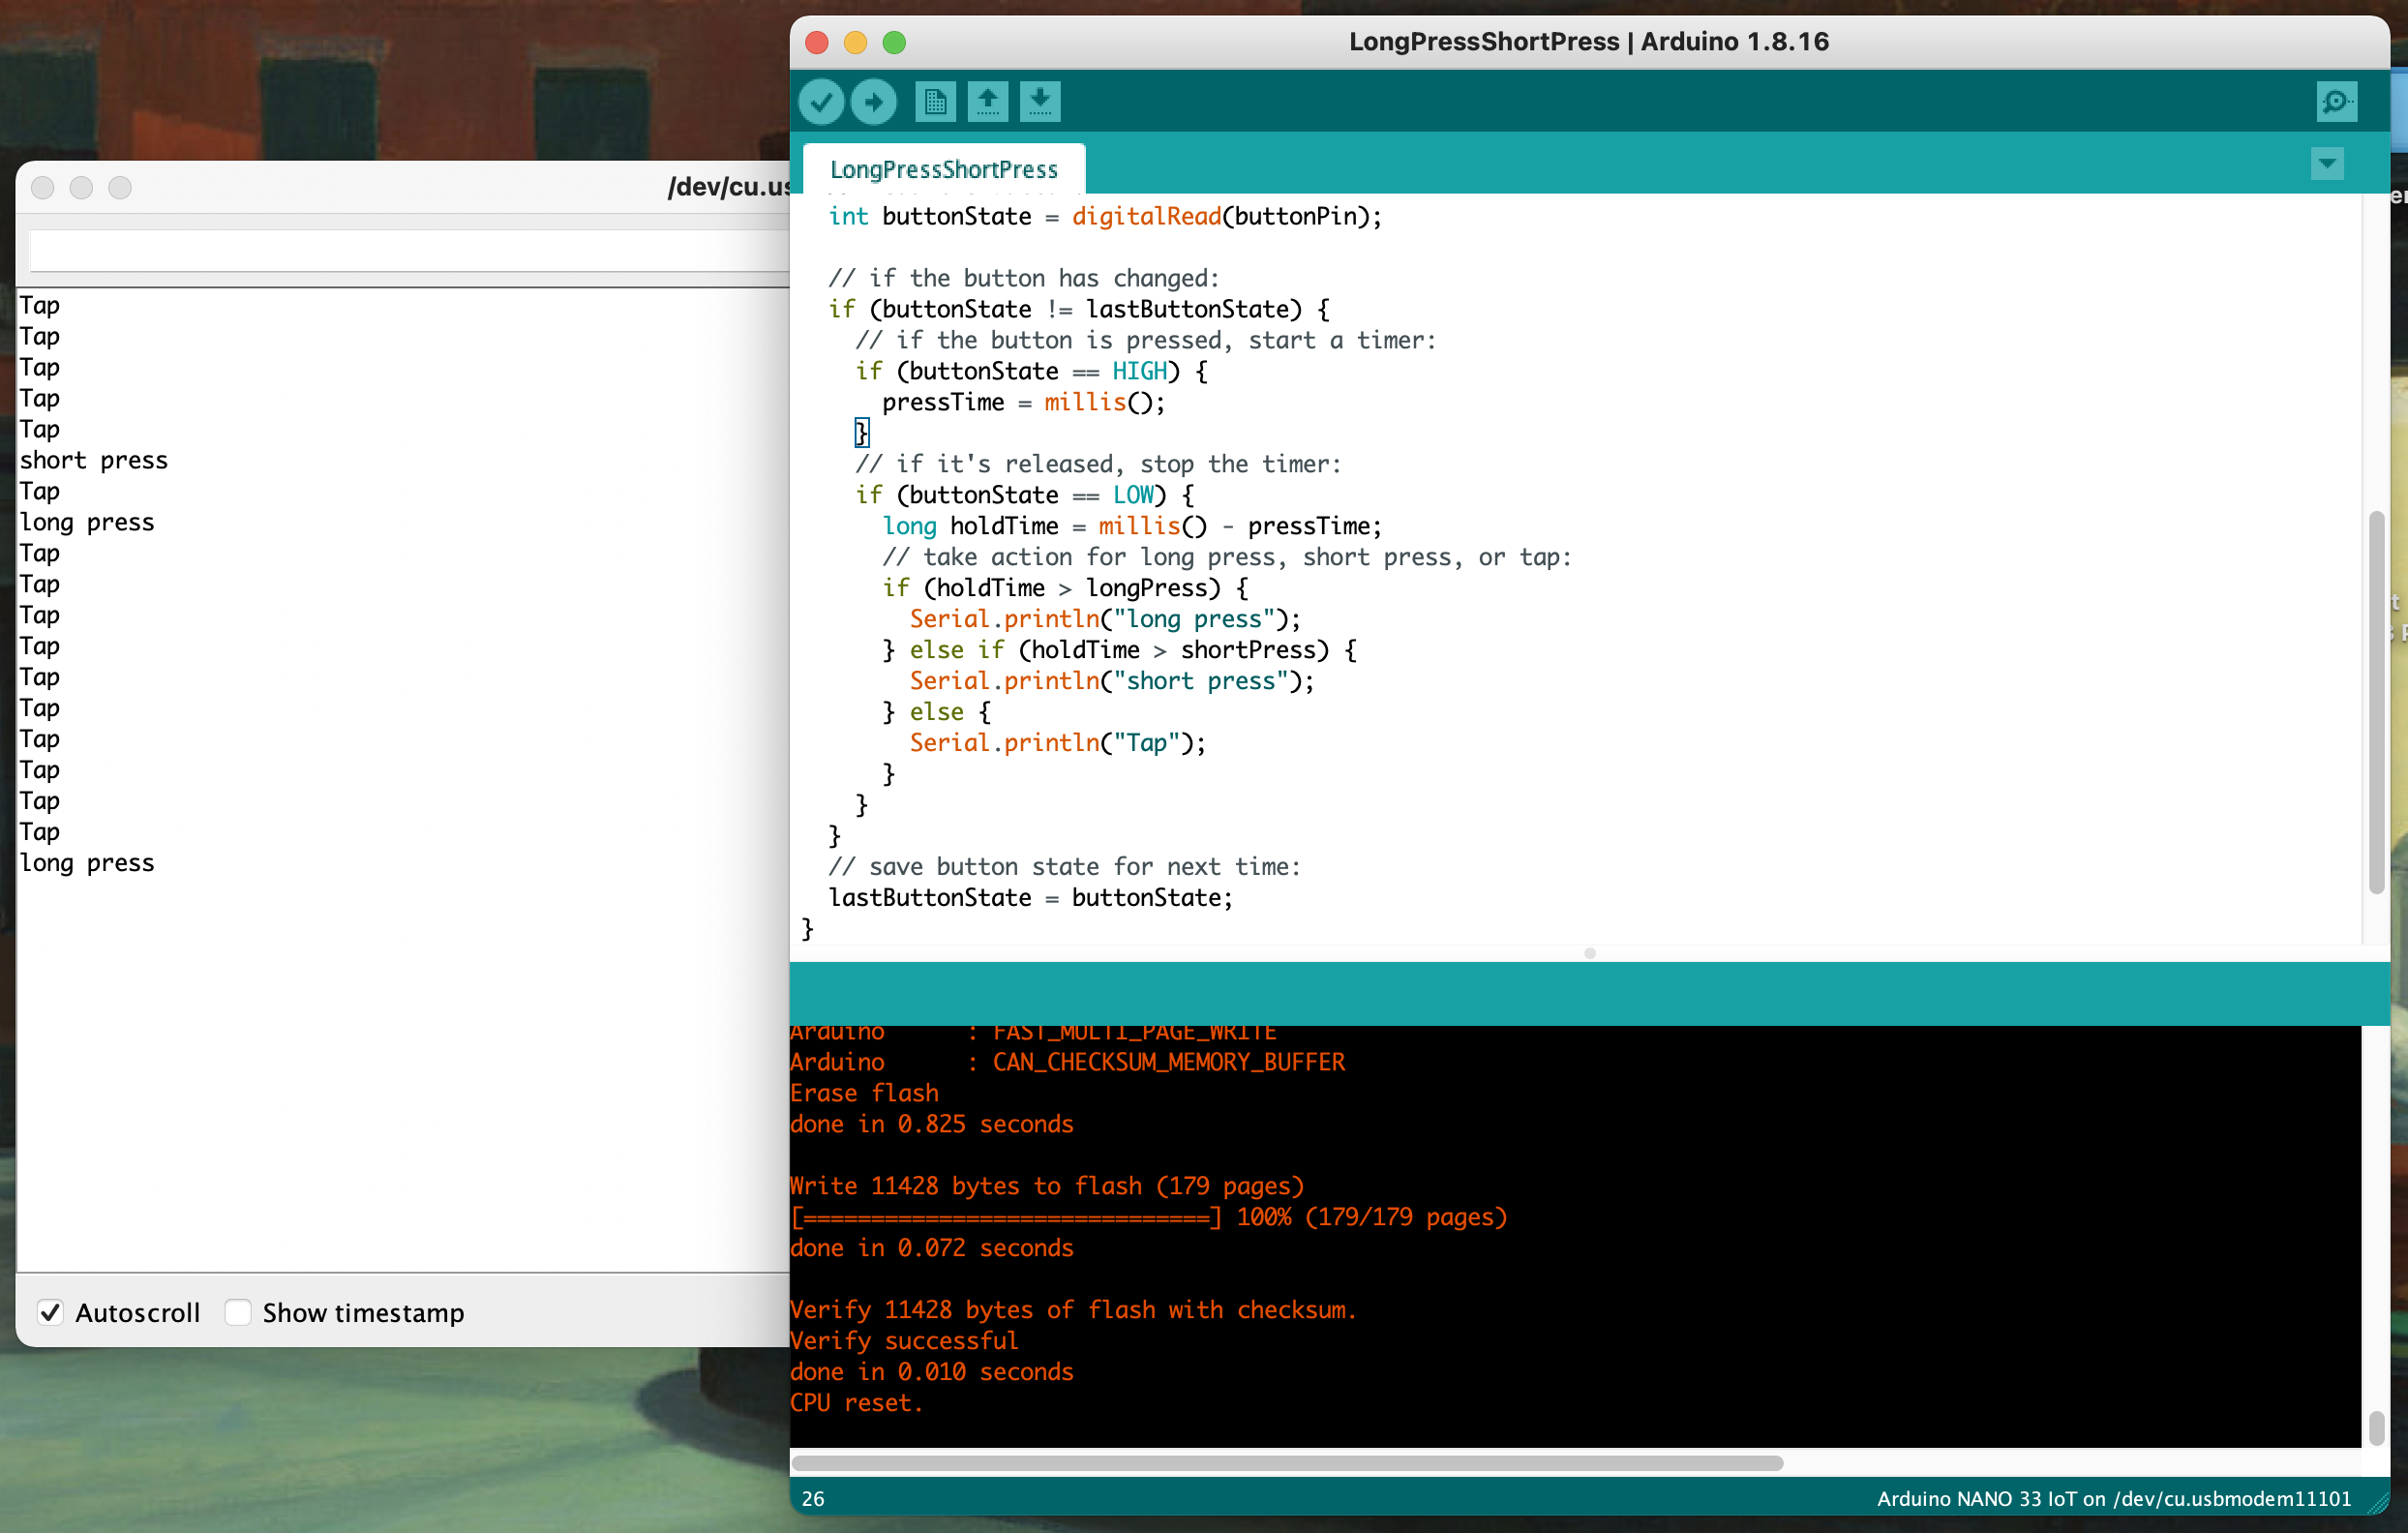Toggle the Autoscroll checkbox

click(50, 1312)
